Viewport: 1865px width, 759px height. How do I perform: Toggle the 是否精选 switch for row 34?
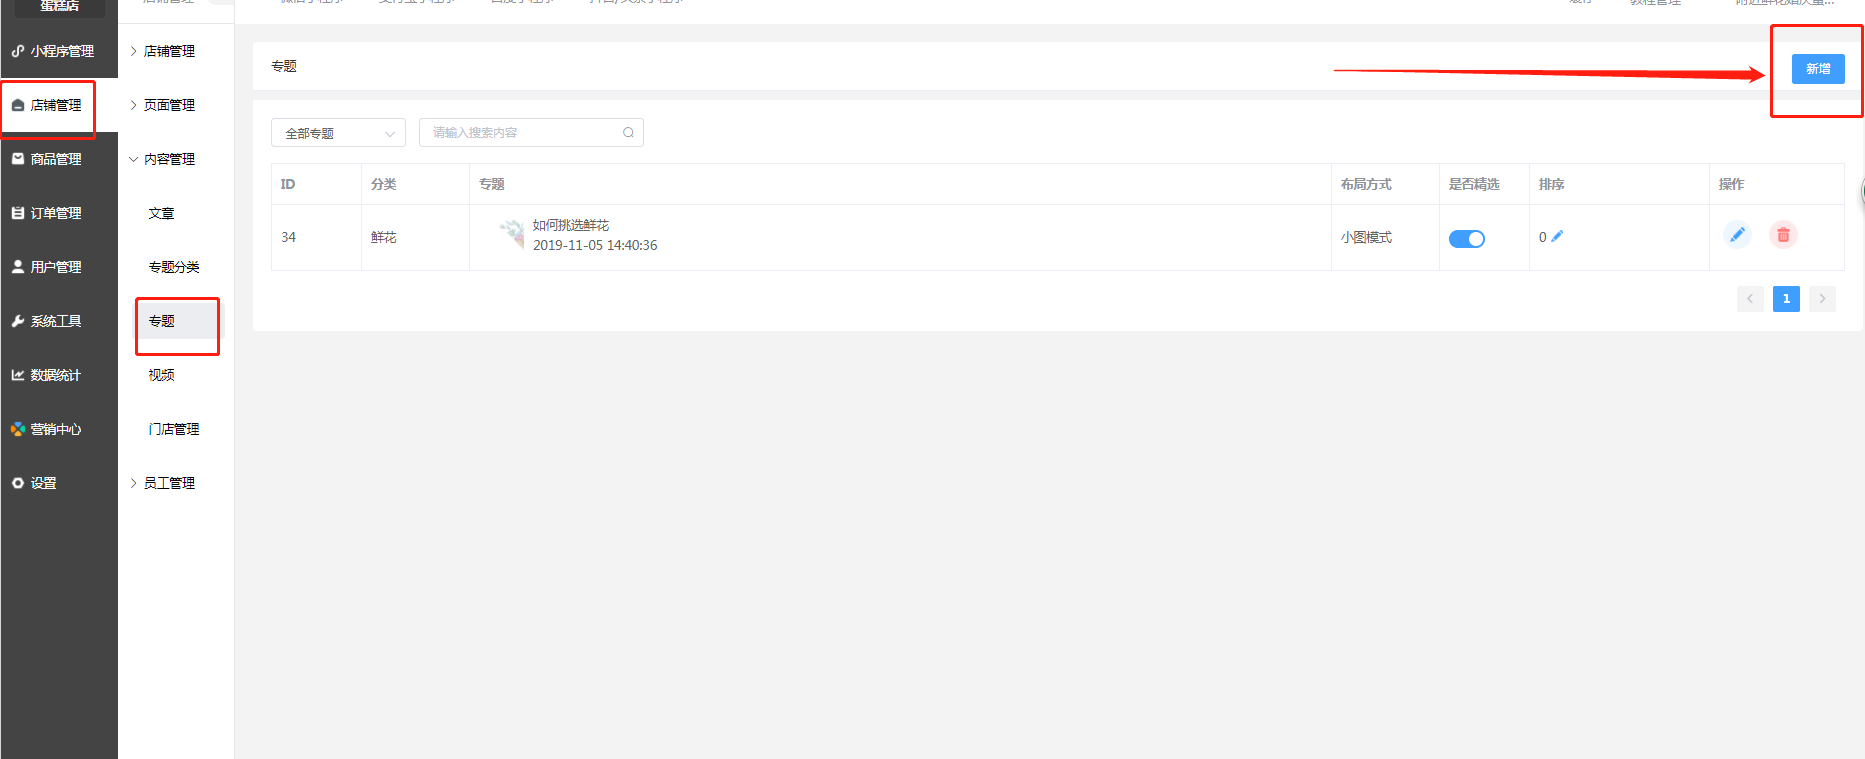click(1467, 239)
